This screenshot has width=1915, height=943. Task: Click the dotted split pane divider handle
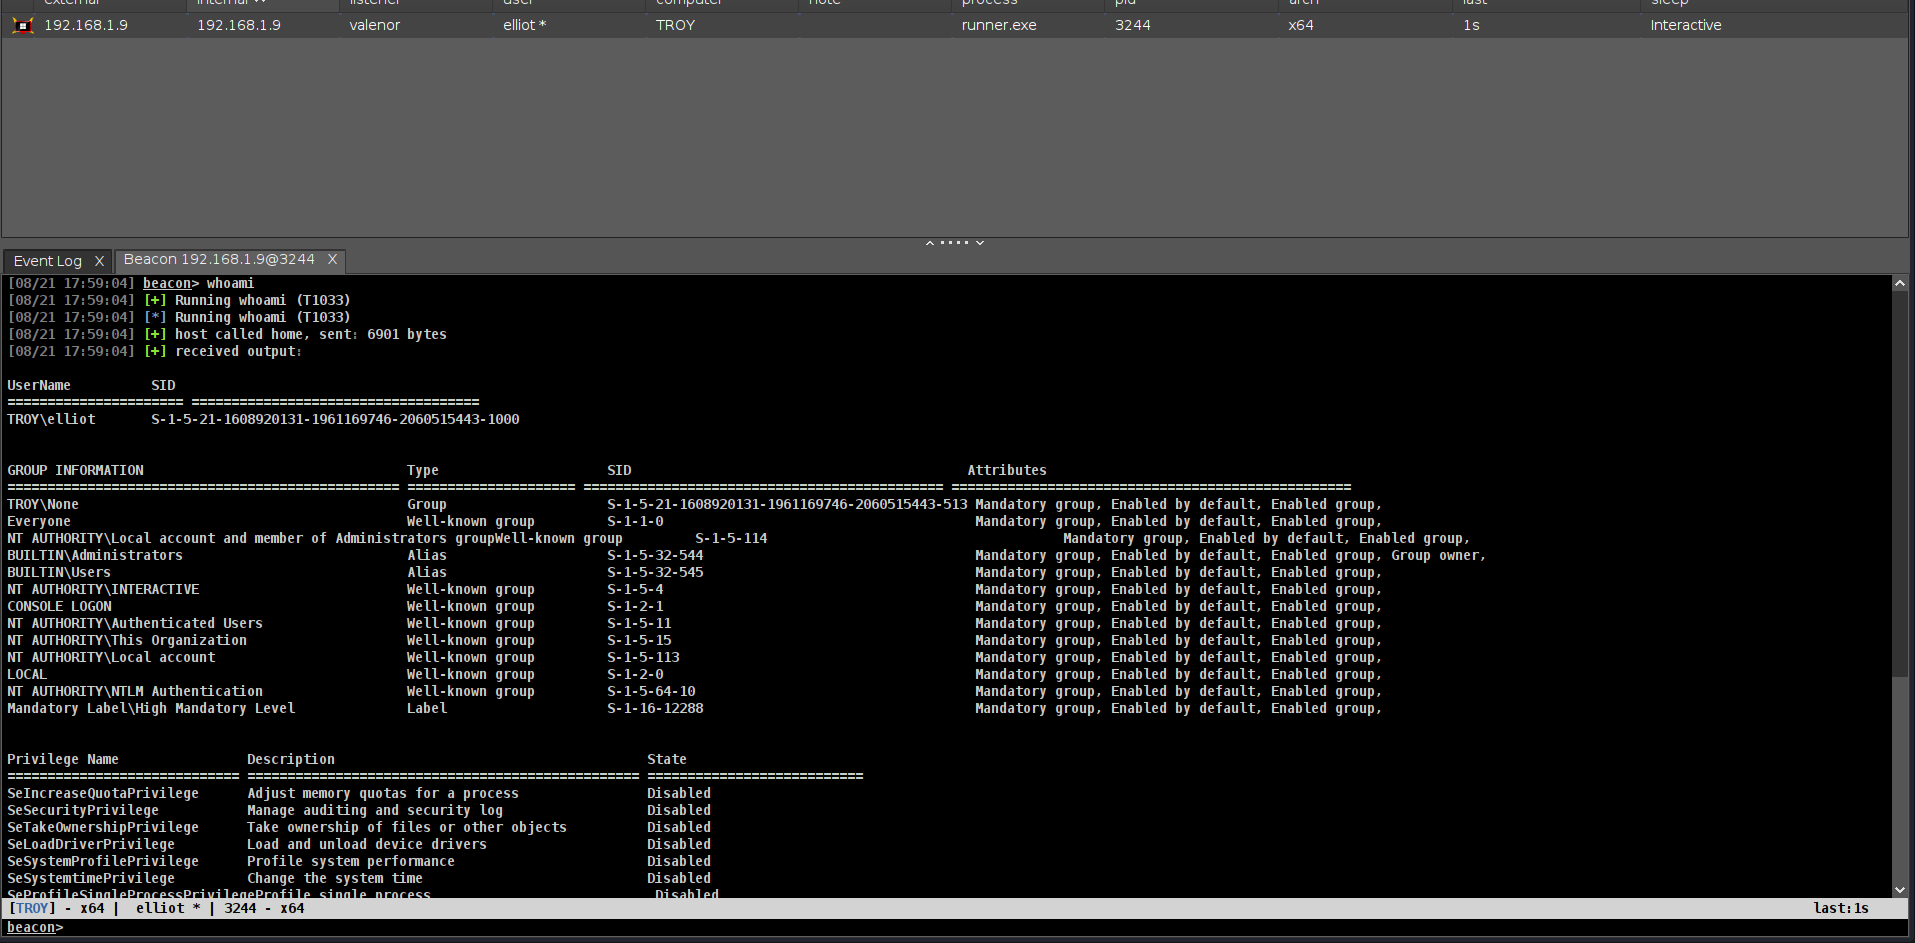955,243
